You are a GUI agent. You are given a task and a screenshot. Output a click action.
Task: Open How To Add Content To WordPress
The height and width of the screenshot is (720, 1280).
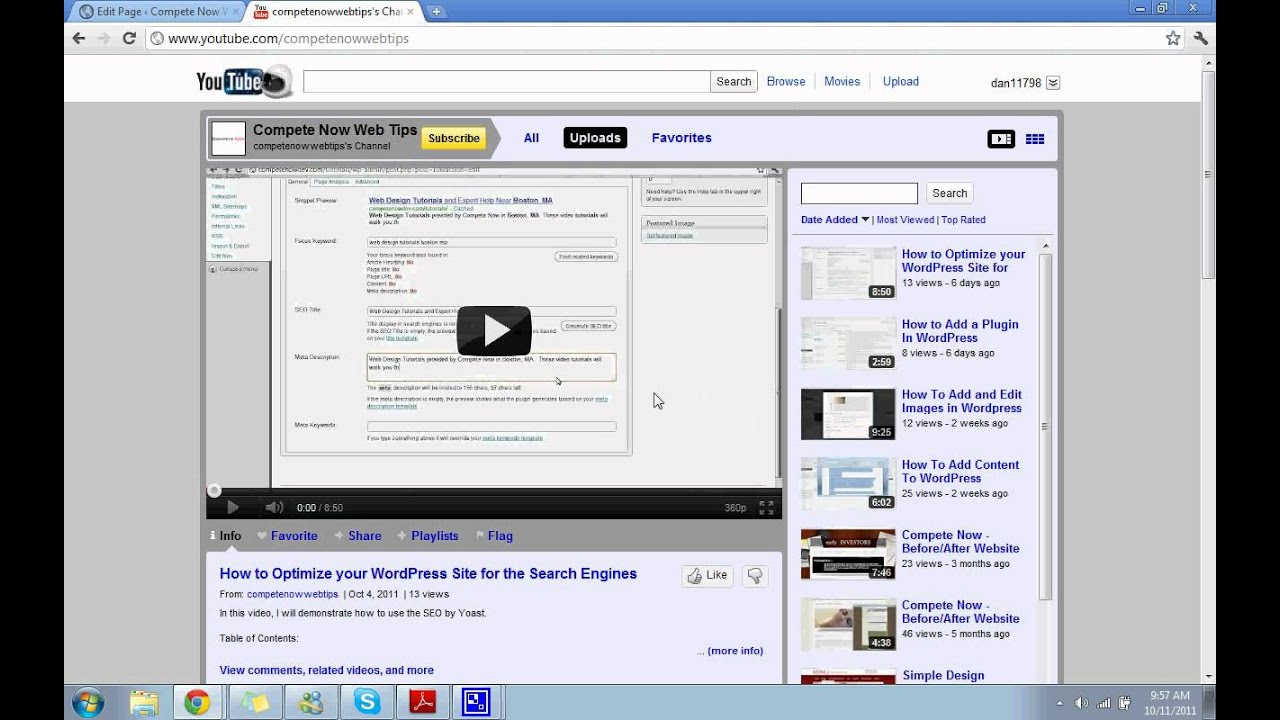point(960,471)
